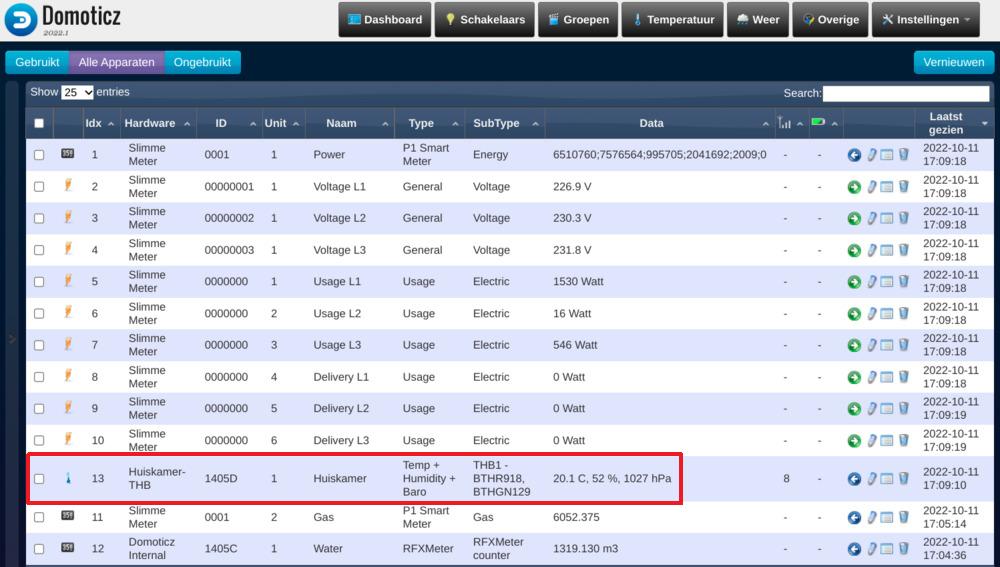The image size is (1000, 567).
Task: Check the box for Voltage L3 row
Action: point(39,250)
